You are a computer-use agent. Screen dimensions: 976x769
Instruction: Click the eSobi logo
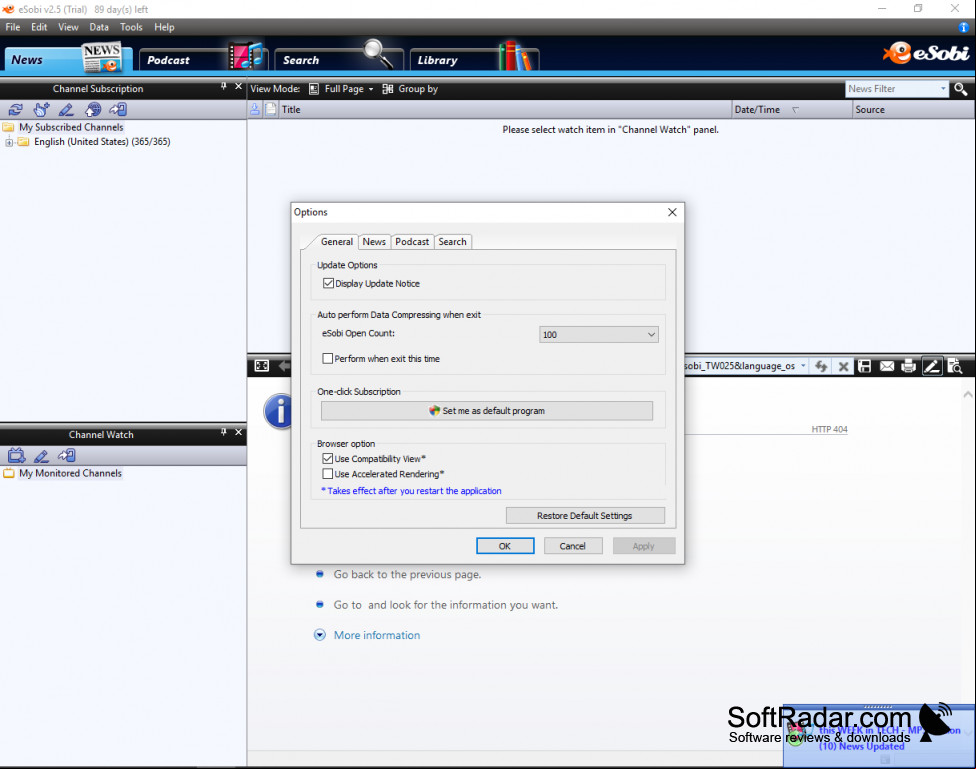point(926,54)
